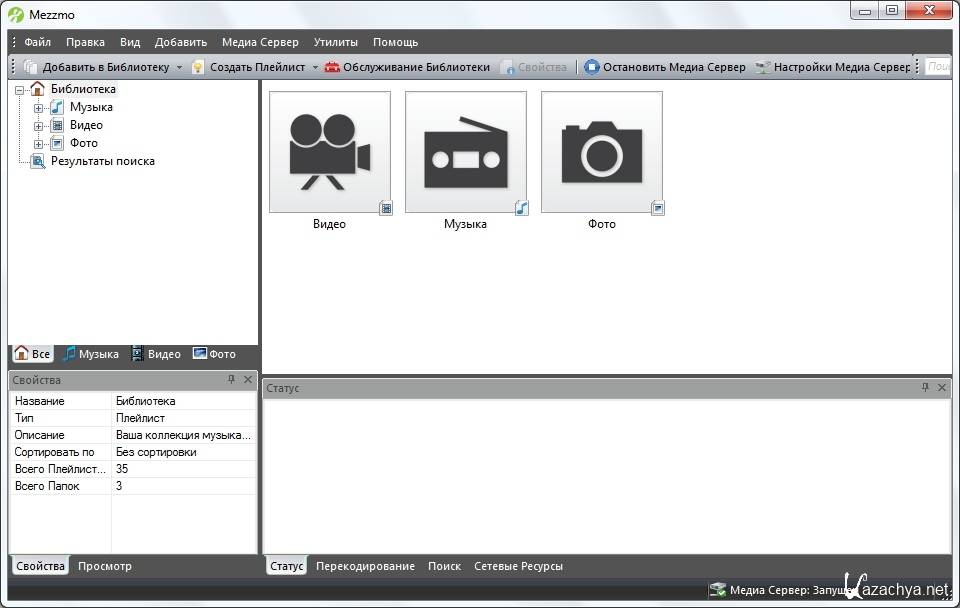Open the Утилиты menu
Screen dimensions: 960x608
coord(335,42)
